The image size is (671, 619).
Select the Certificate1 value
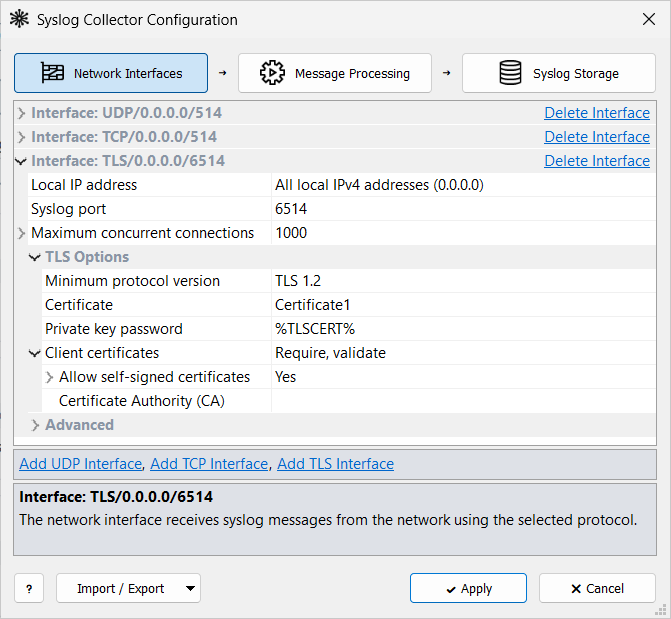pyautogui.click(x=463, y=305)
